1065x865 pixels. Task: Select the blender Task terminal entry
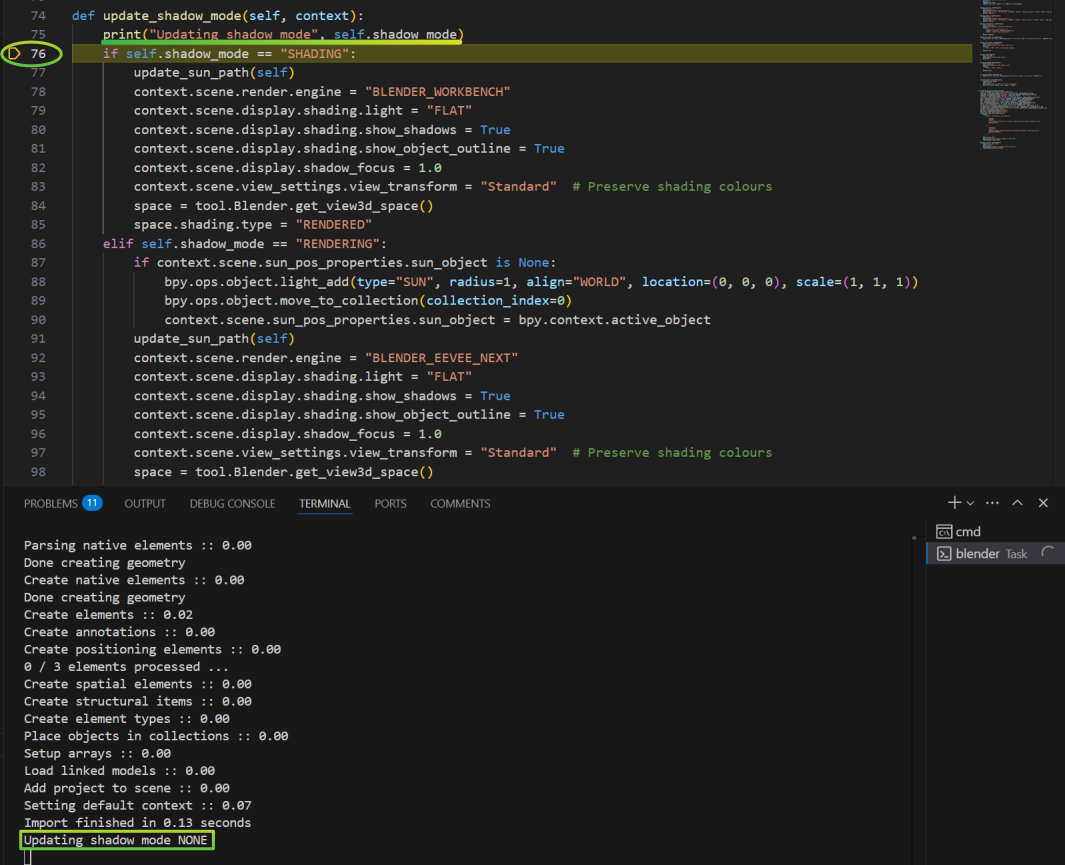[993, 554]
